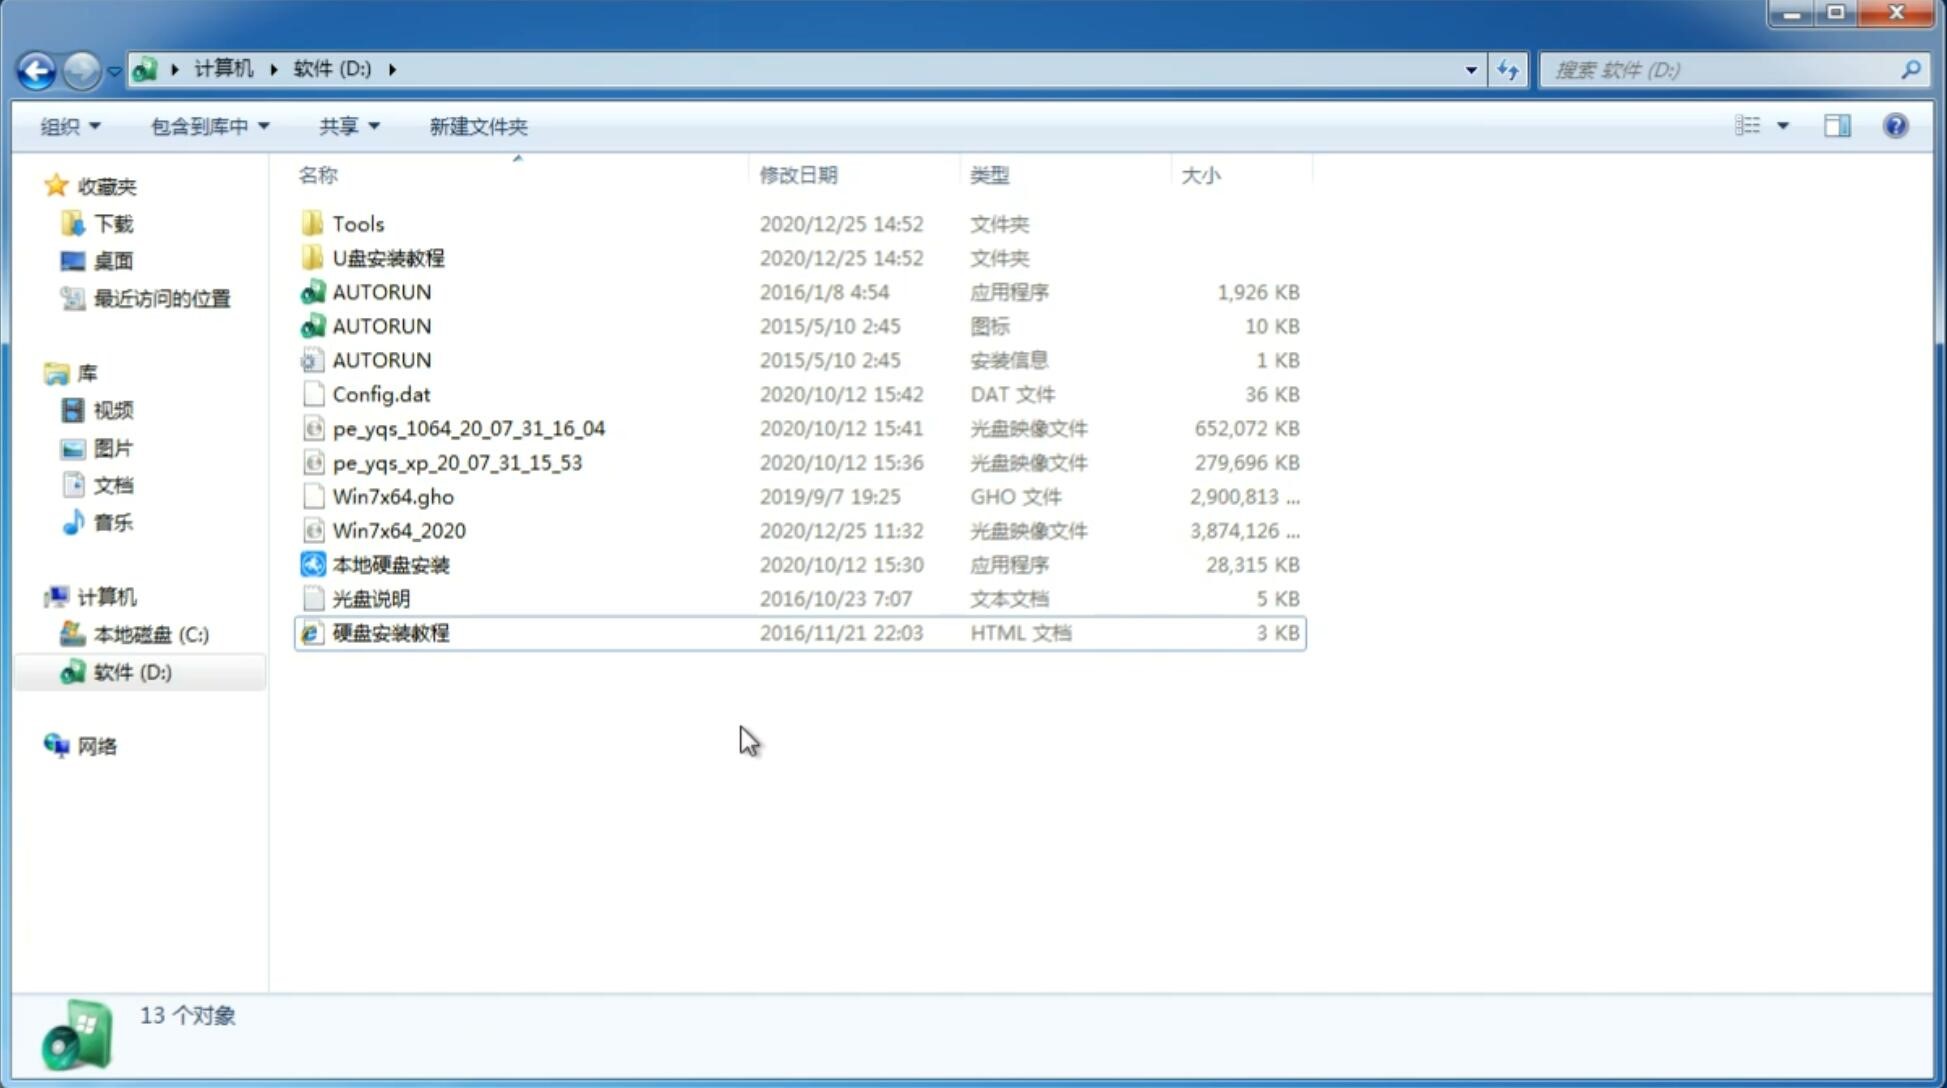Open the Tools folder

357,222
